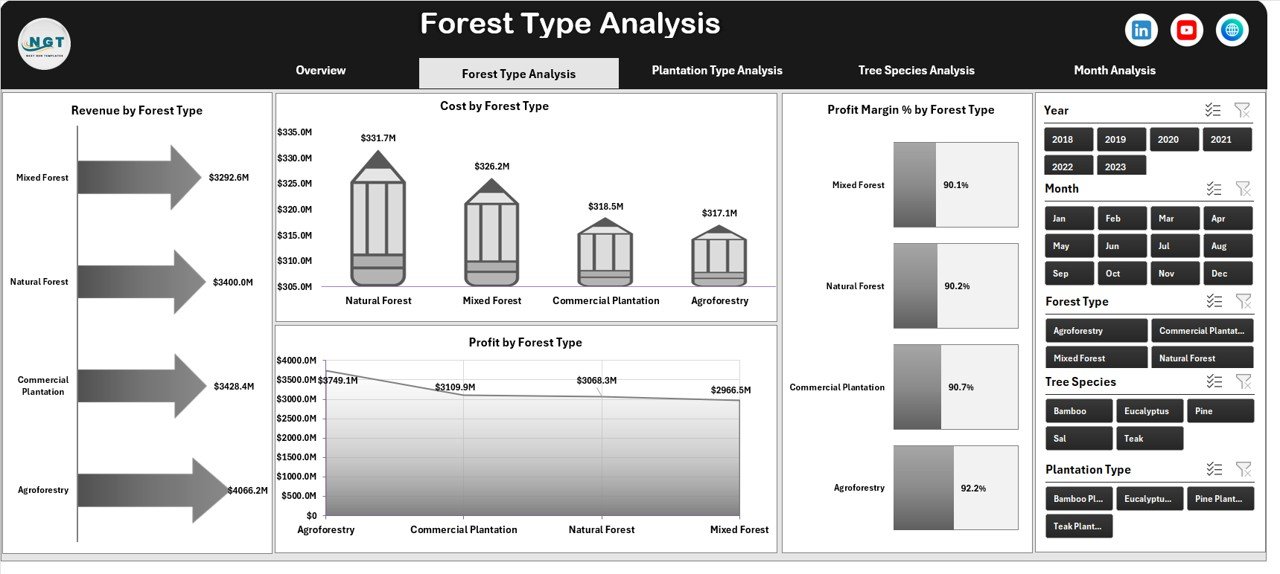
Task: Select Aug in Month slicer
Action: tap(1228, 246)
